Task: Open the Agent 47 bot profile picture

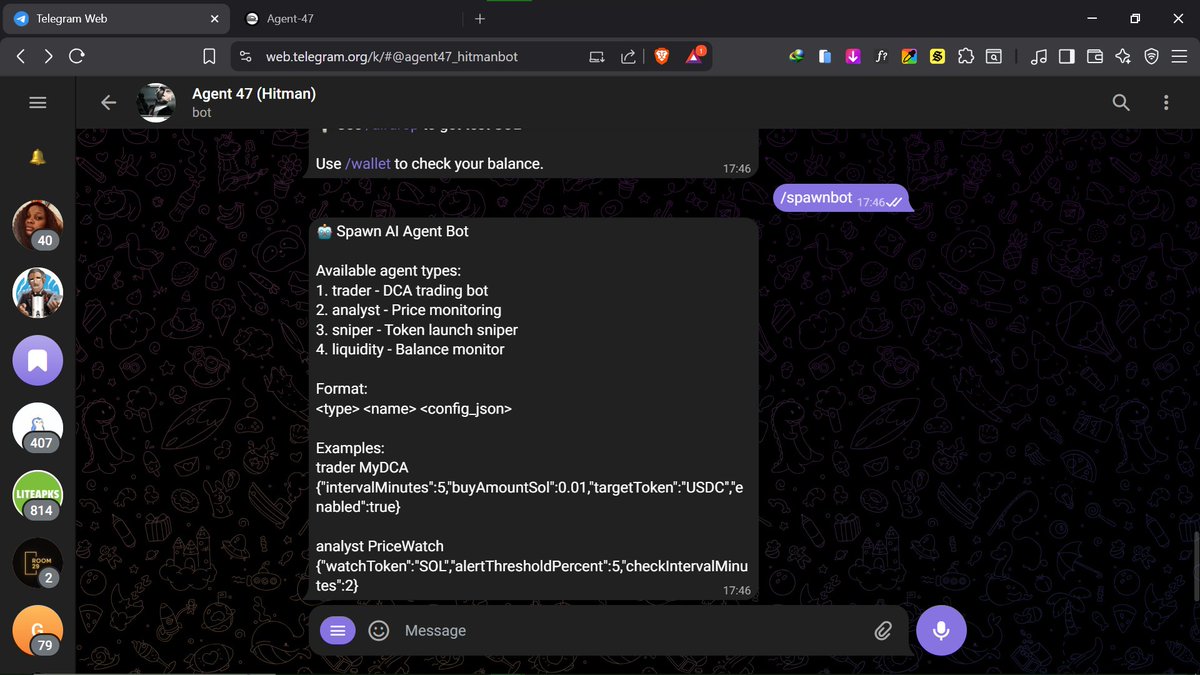Action: pos(156,103)
